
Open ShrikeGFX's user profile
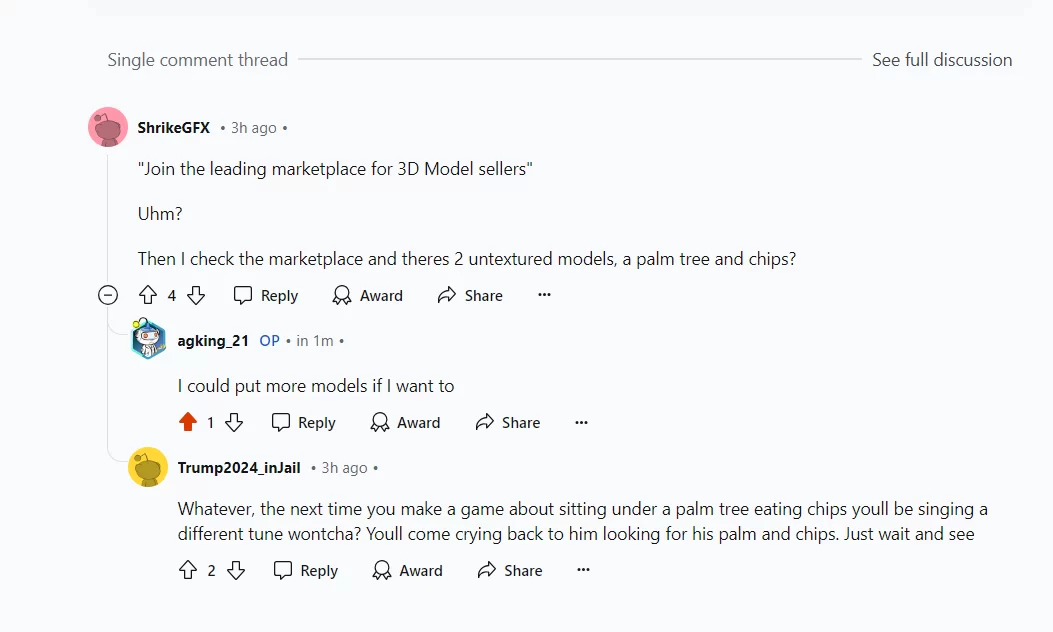click(x=174, y=128)
